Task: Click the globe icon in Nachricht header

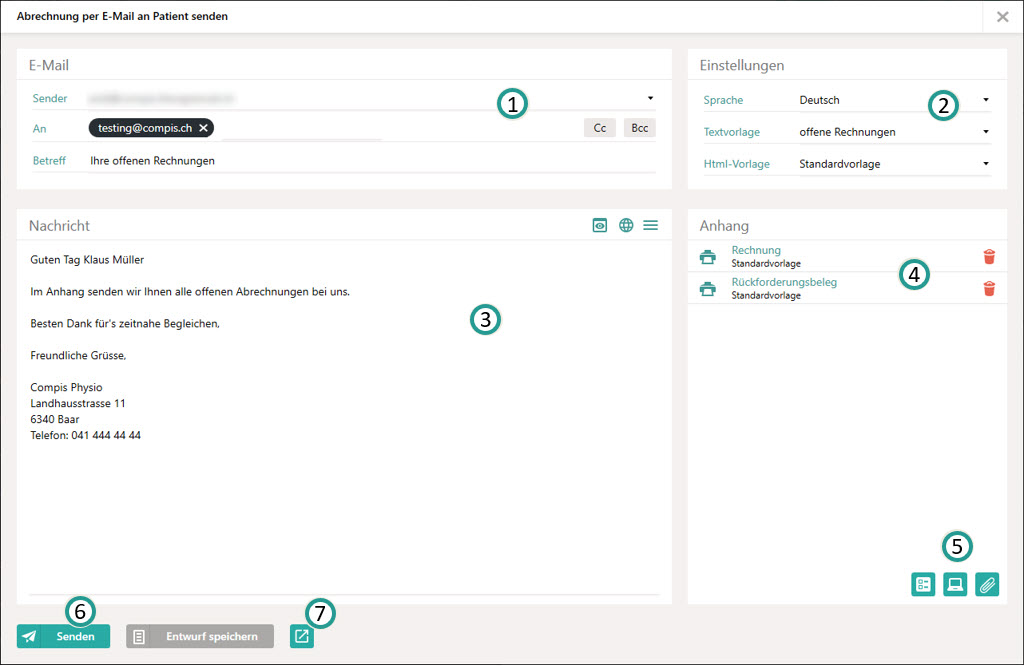Action: pos(626,225)
